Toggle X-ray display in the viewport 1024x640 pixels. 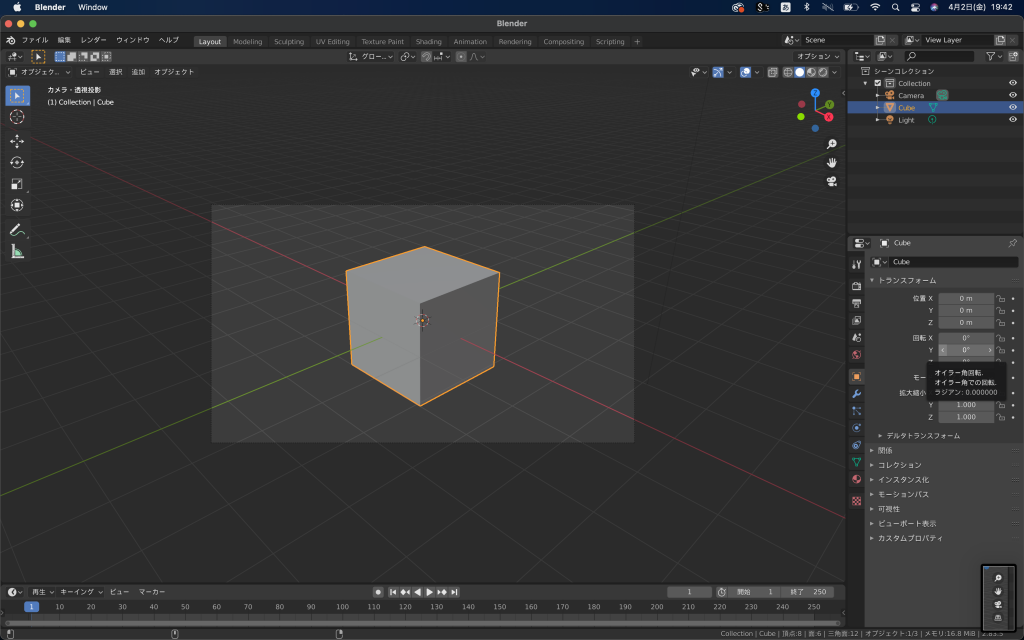(773, 72)
